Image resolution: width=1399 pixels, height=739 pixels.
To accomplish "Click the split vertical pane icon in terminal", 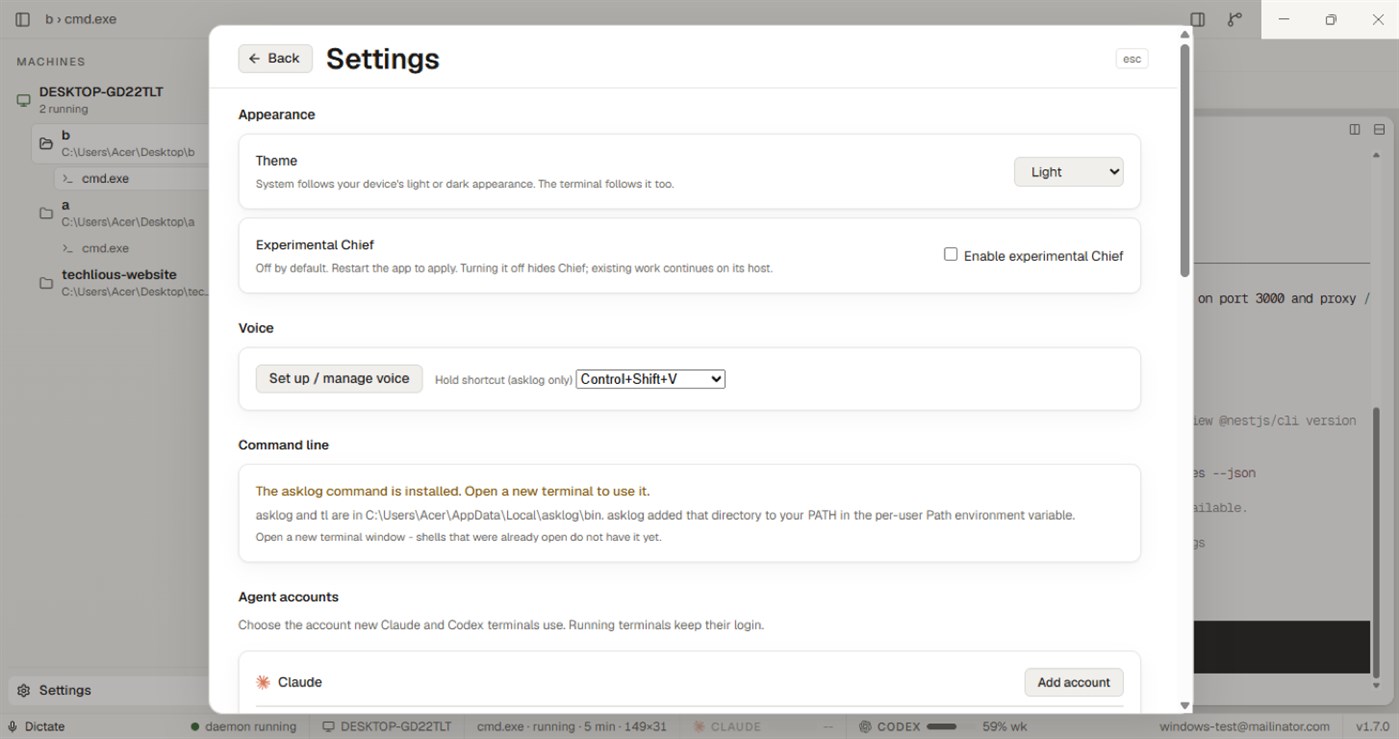I will tap(1355, 129).
